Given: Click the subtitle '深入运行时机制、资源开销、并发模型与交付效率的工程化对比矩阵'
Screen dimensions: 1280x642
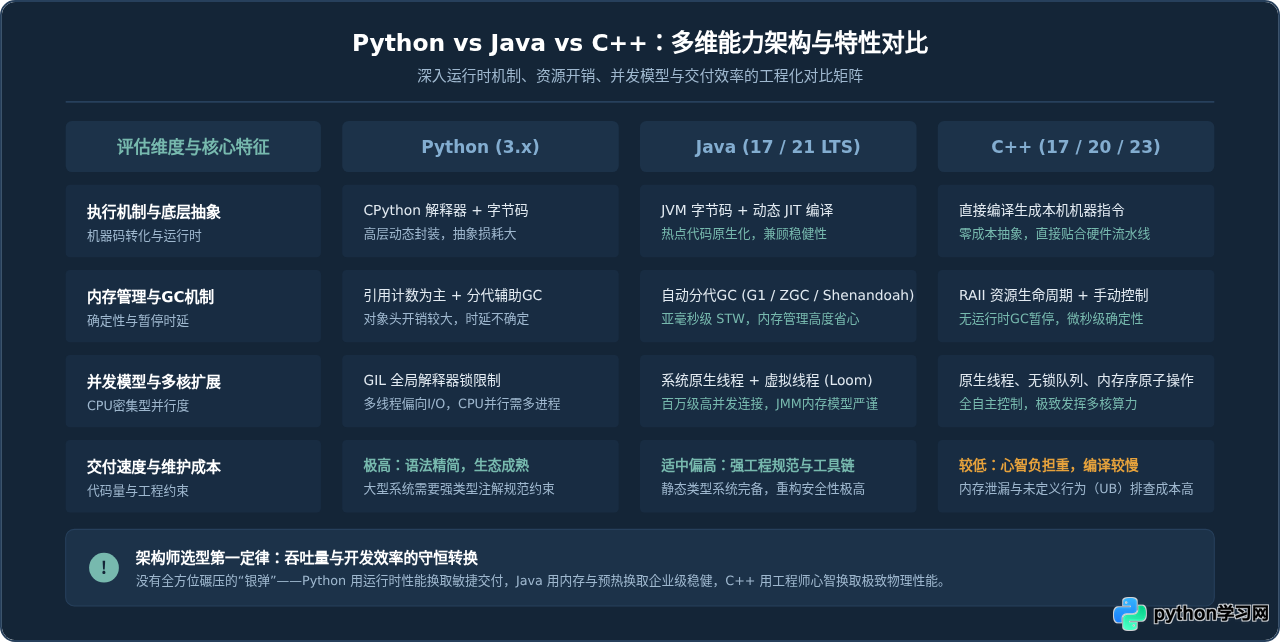Looking at the screenshot, I should [640, 76].
